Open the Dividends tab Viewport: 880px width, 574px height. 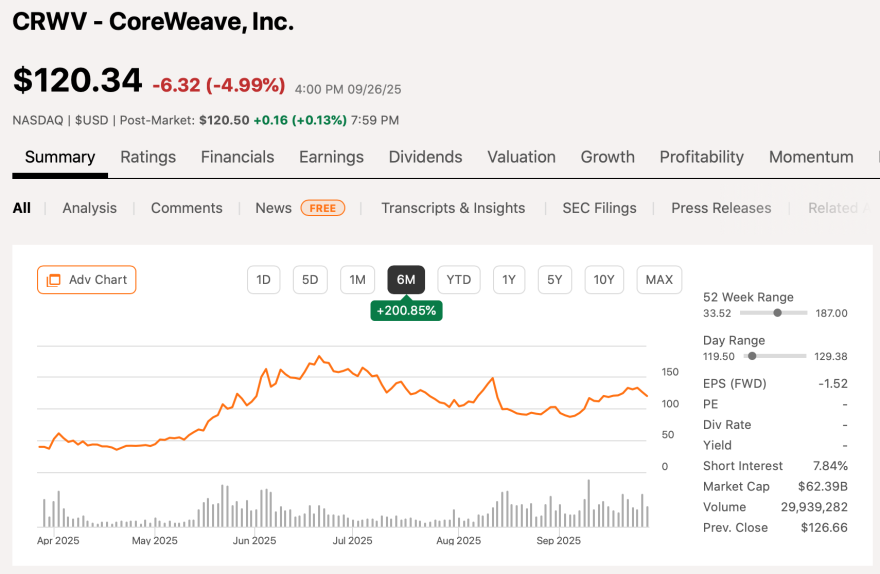pos(425,157)
